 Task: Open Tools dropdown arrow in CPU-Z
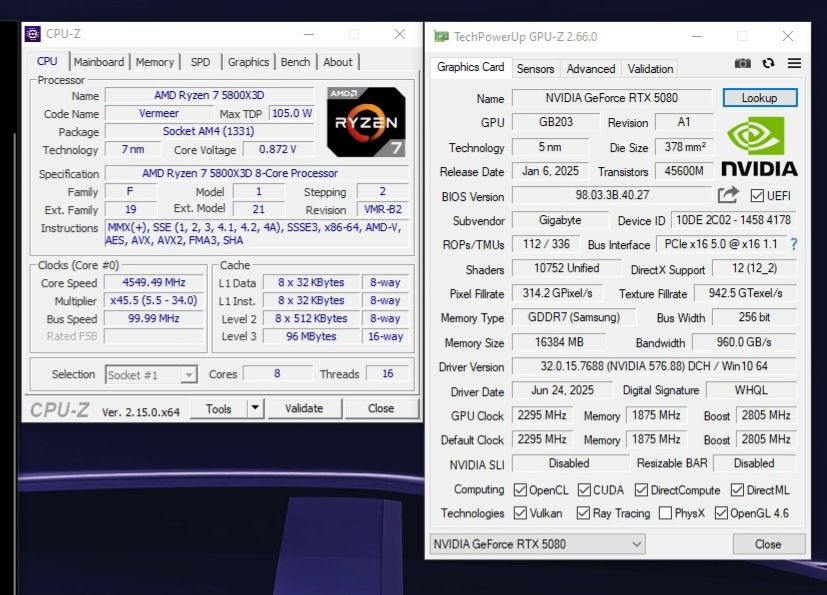255,408
